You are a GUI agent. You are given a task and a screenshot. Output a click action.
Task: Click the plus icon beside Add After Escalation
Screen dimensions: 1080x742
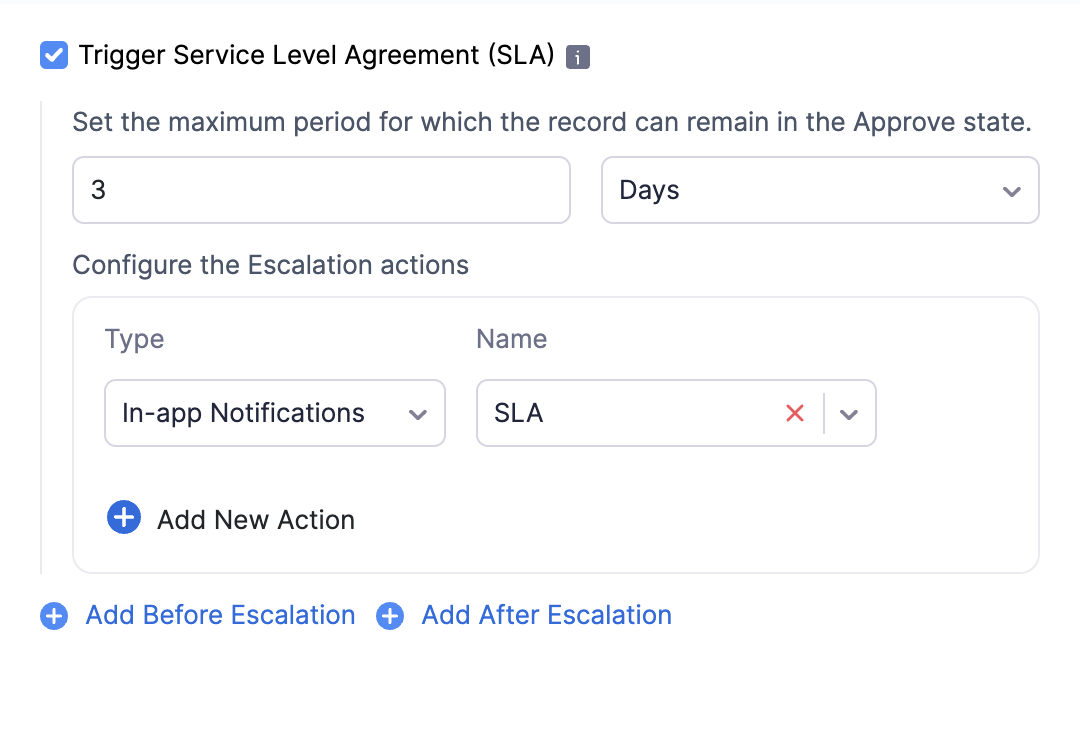click(x=389, y=616)
